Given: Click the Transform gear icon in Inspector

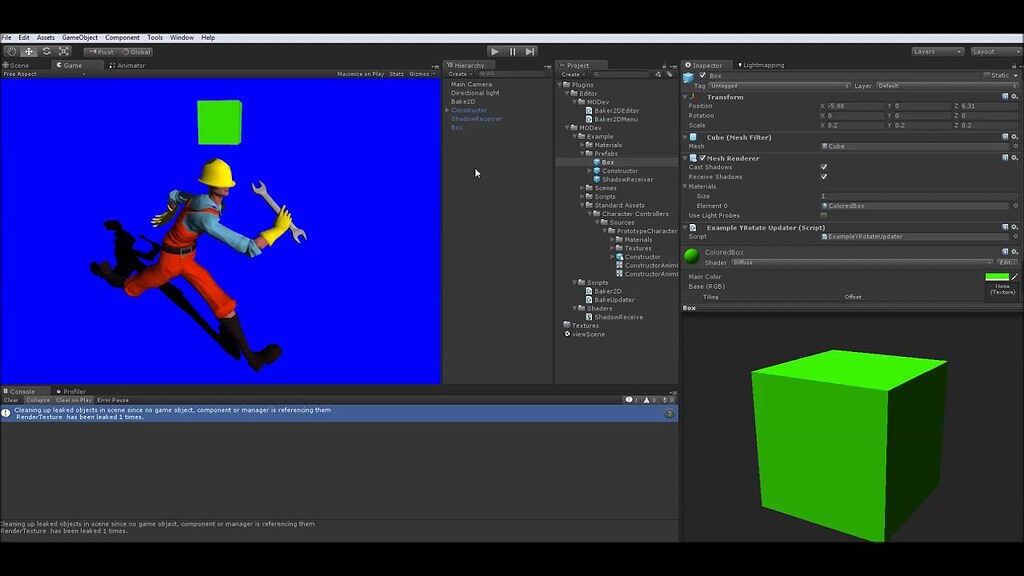Looking at the screenshot, I should 1016,97.
